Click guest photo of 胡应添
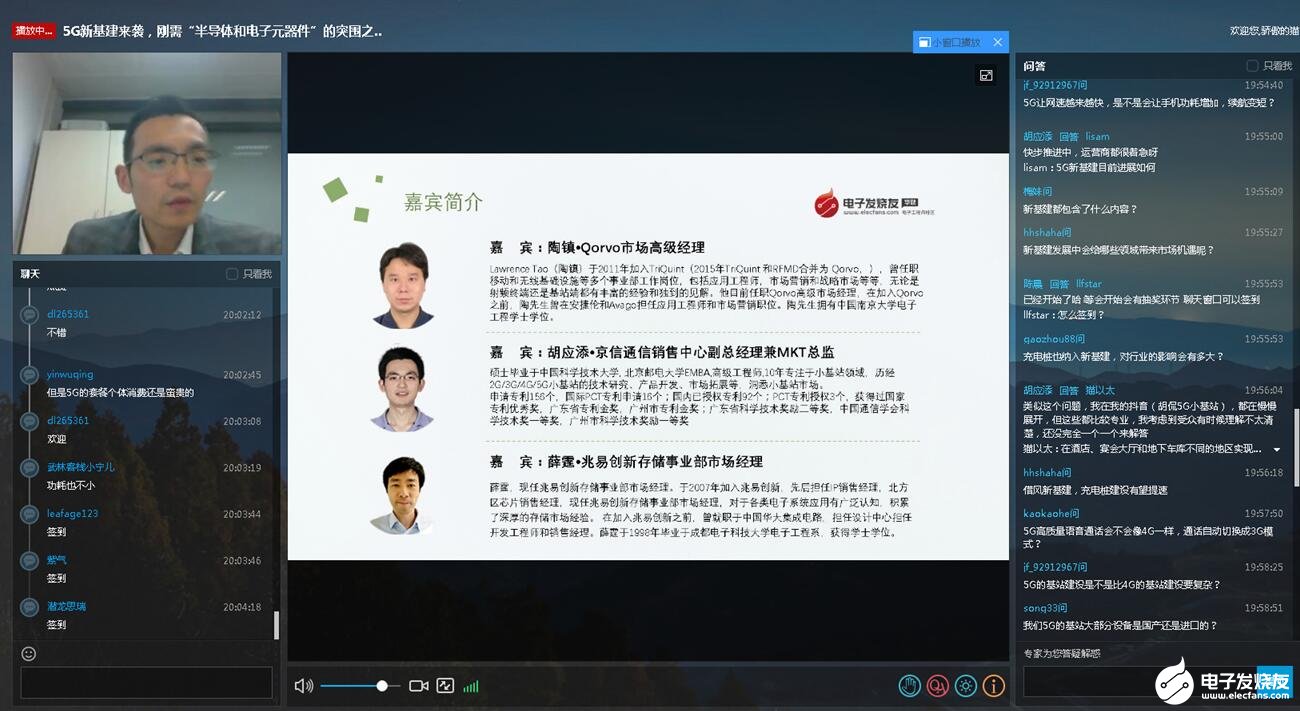Viewport: 1300px width, 711px height. pyautogui.click(x=403, y=388)
